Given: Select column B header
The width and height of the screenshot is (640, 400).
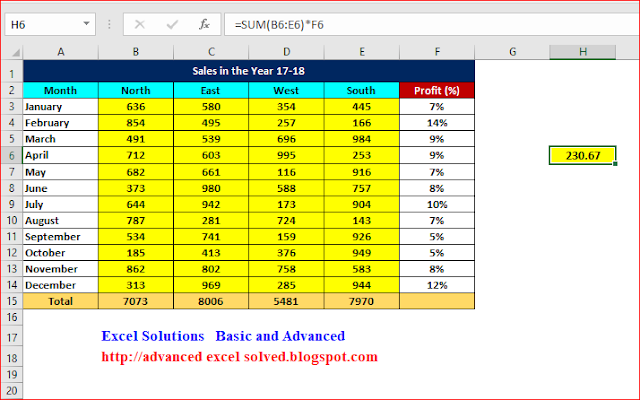Looking at the screenshot, I should point(136,52).
